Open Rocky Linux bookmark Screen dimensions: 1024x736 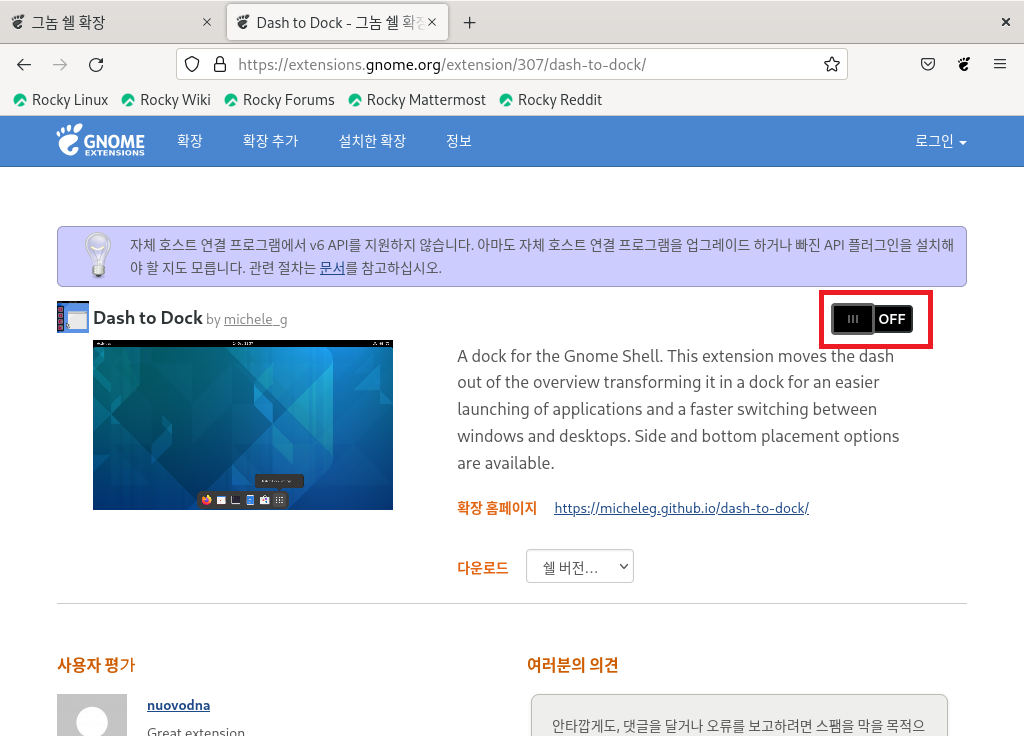click(61, 100)
